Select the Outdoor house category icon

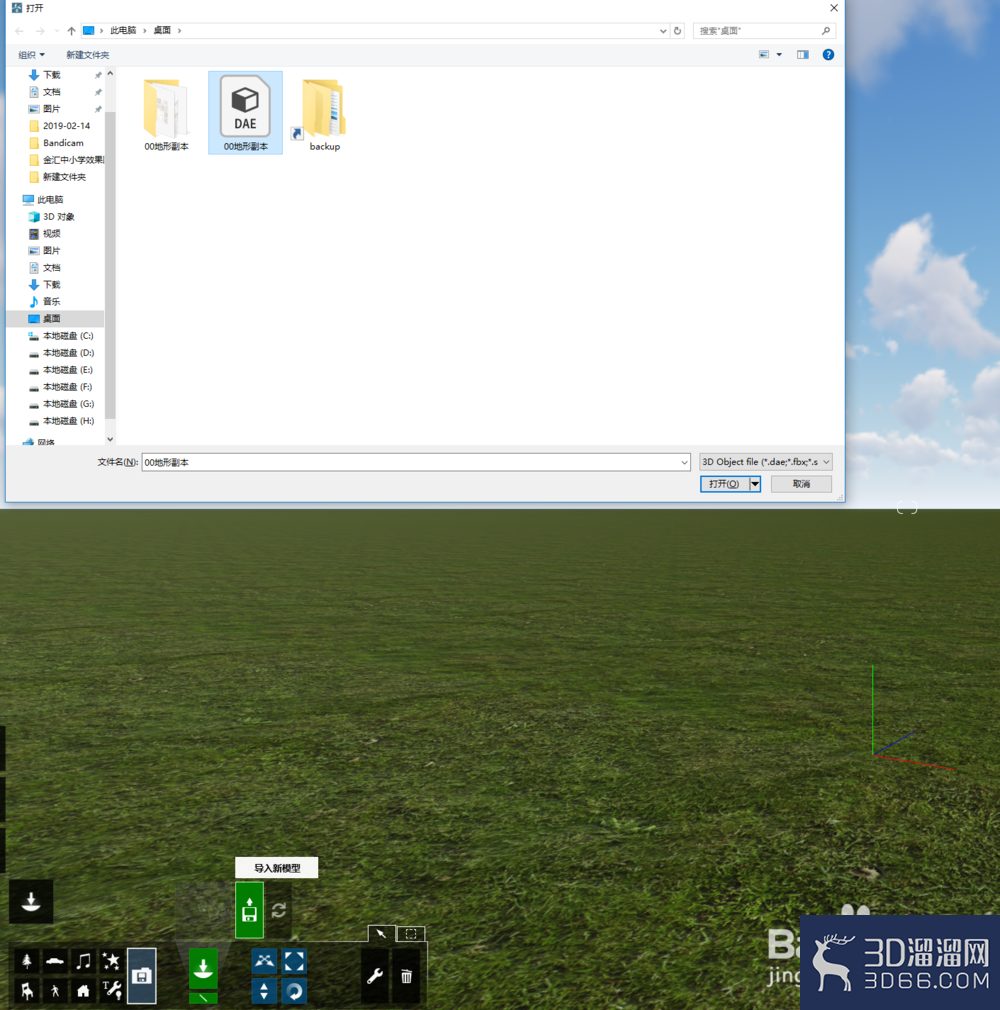click(83, 990)
